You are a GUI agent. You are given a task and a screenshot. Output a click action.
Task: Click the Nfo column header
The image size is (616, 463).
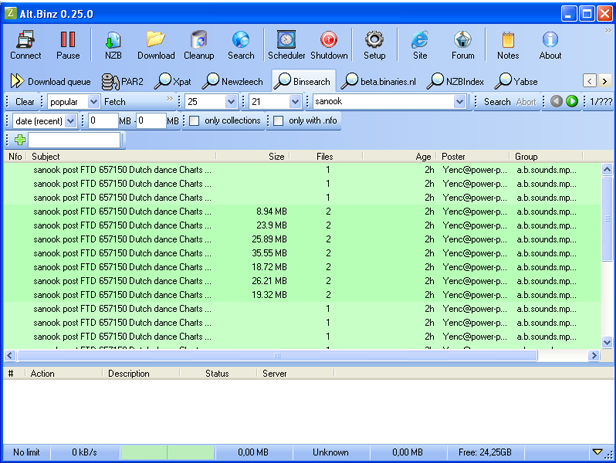pyautogui.click(x=15, y=156)
